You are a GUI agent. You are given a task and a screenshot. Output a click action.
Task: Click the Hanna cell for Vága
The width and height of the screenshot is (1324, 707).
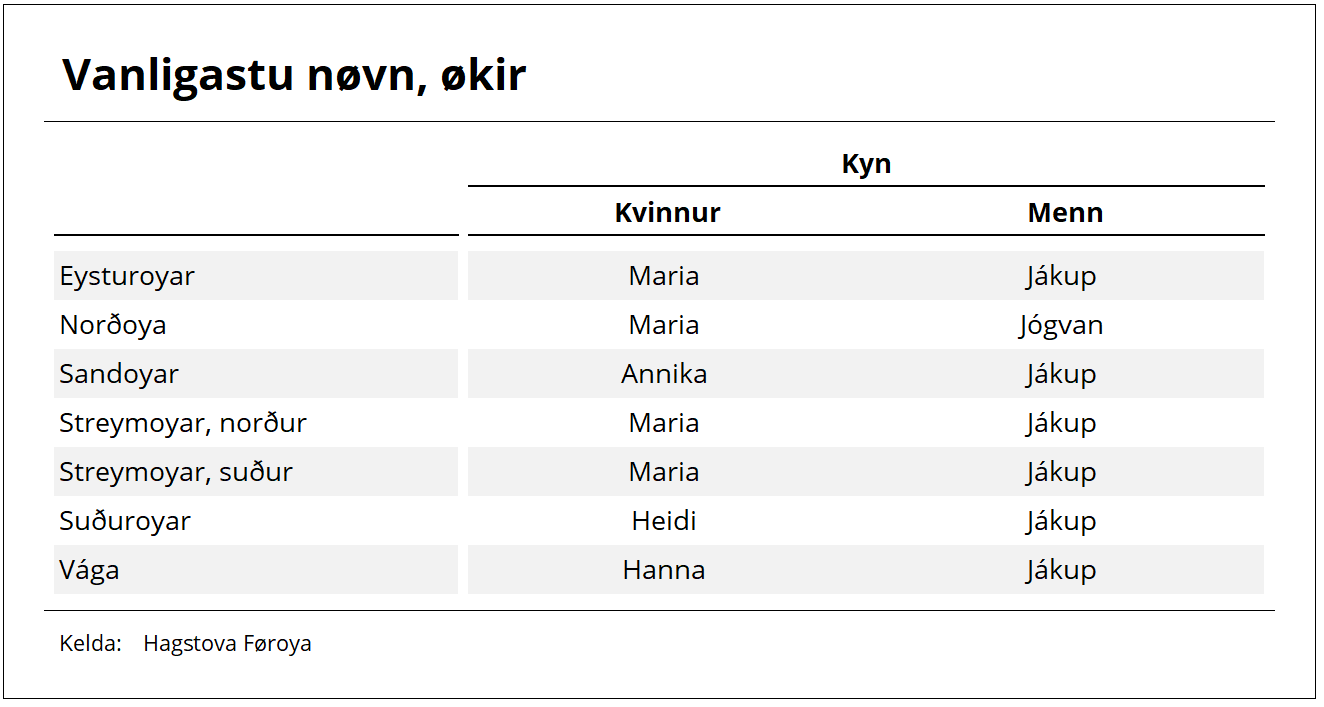point(664,570)
